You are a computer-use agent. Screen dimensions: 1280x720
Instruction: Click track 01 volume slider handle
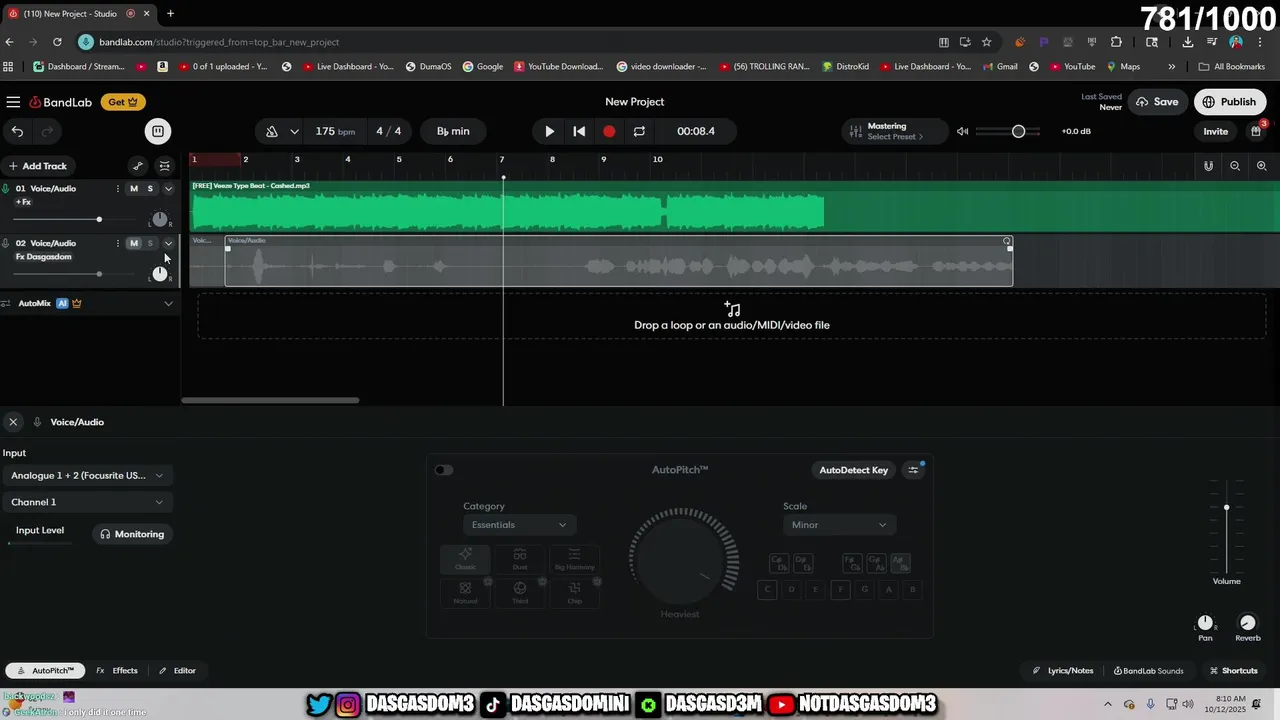pos(99,219)
